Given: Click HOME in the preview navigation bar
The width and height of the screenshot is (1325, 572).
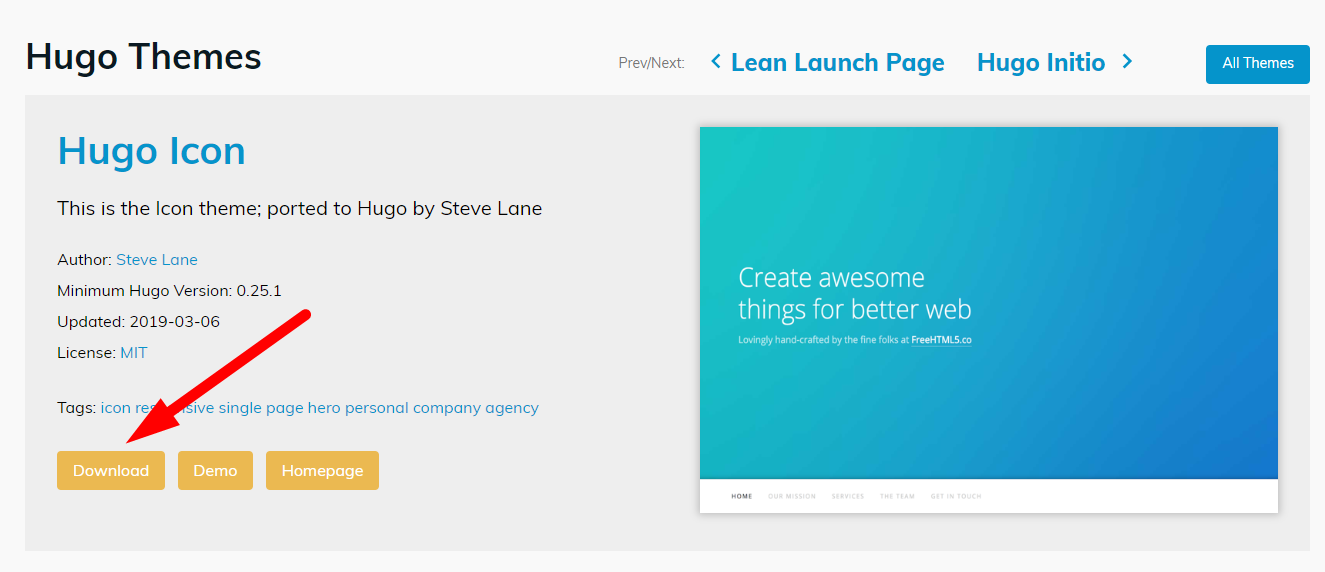Looking at the screenshot, I should pos(741,496).
